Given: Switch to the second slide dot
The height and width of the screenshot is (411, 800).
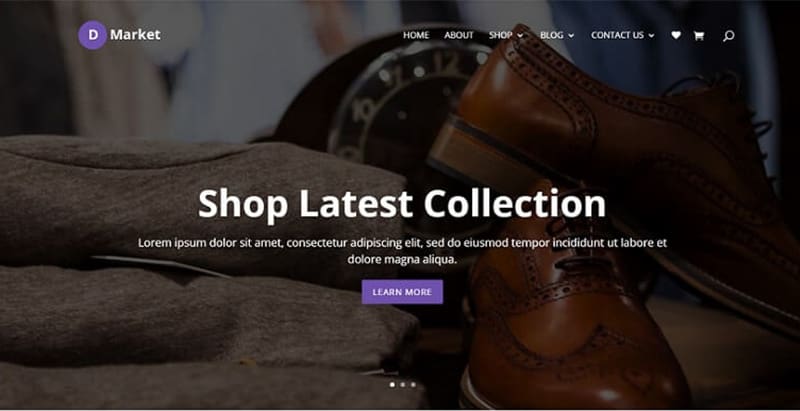Looking at the screenshot, I should [x=403, y=384].
